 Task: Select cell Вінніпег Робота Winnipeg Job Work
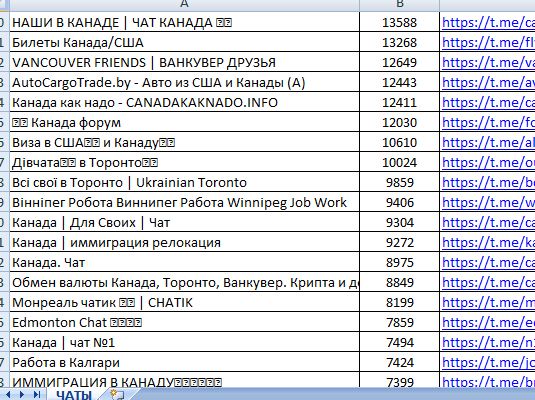tap(185, 202)
